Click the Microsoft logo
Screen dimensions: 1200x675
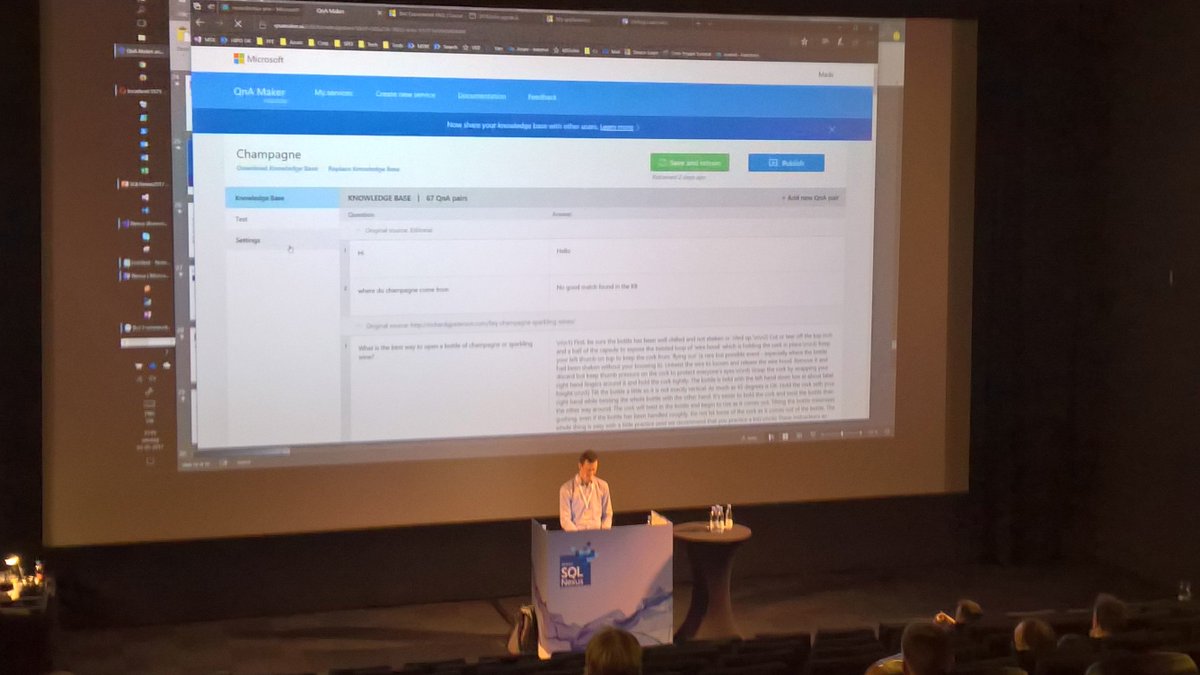point(258,59)
